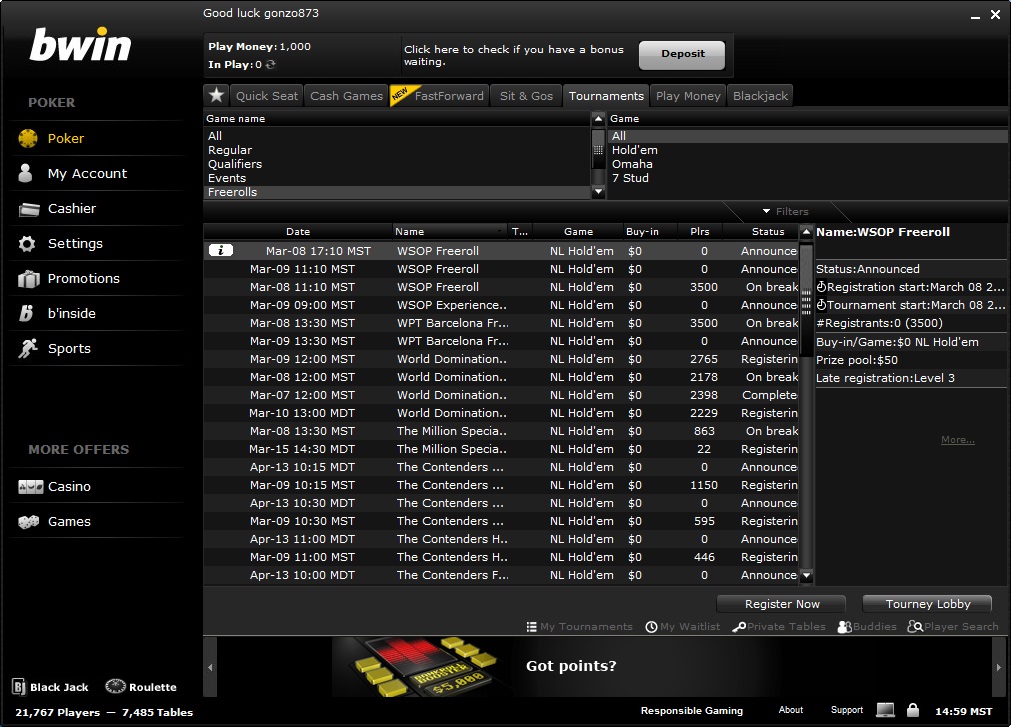Image resolution: width=1011 pixels, height=727 pixels.
Task: Sort tournaments by Name column
Action: point(449,231)
